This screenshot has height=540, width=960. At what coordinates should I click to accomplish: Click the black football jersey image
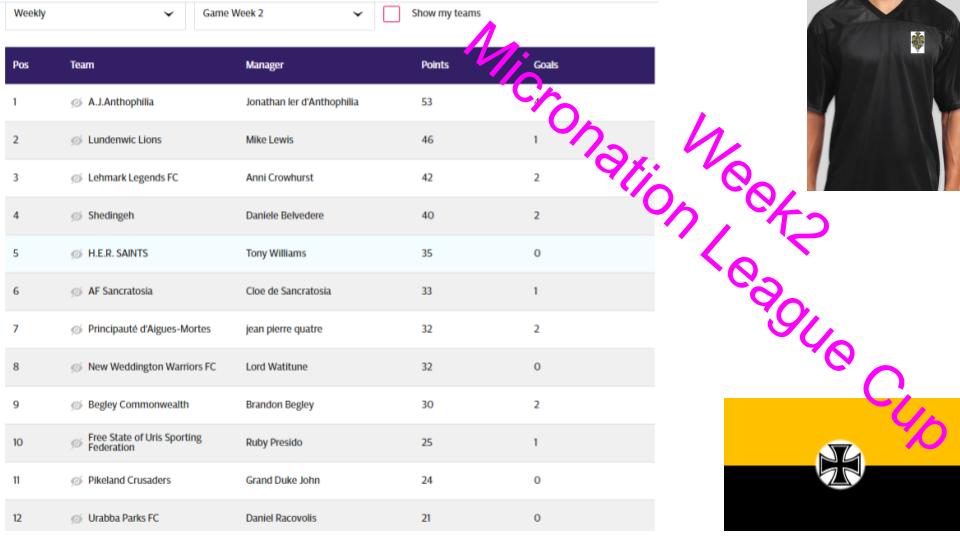pos(883,96)
